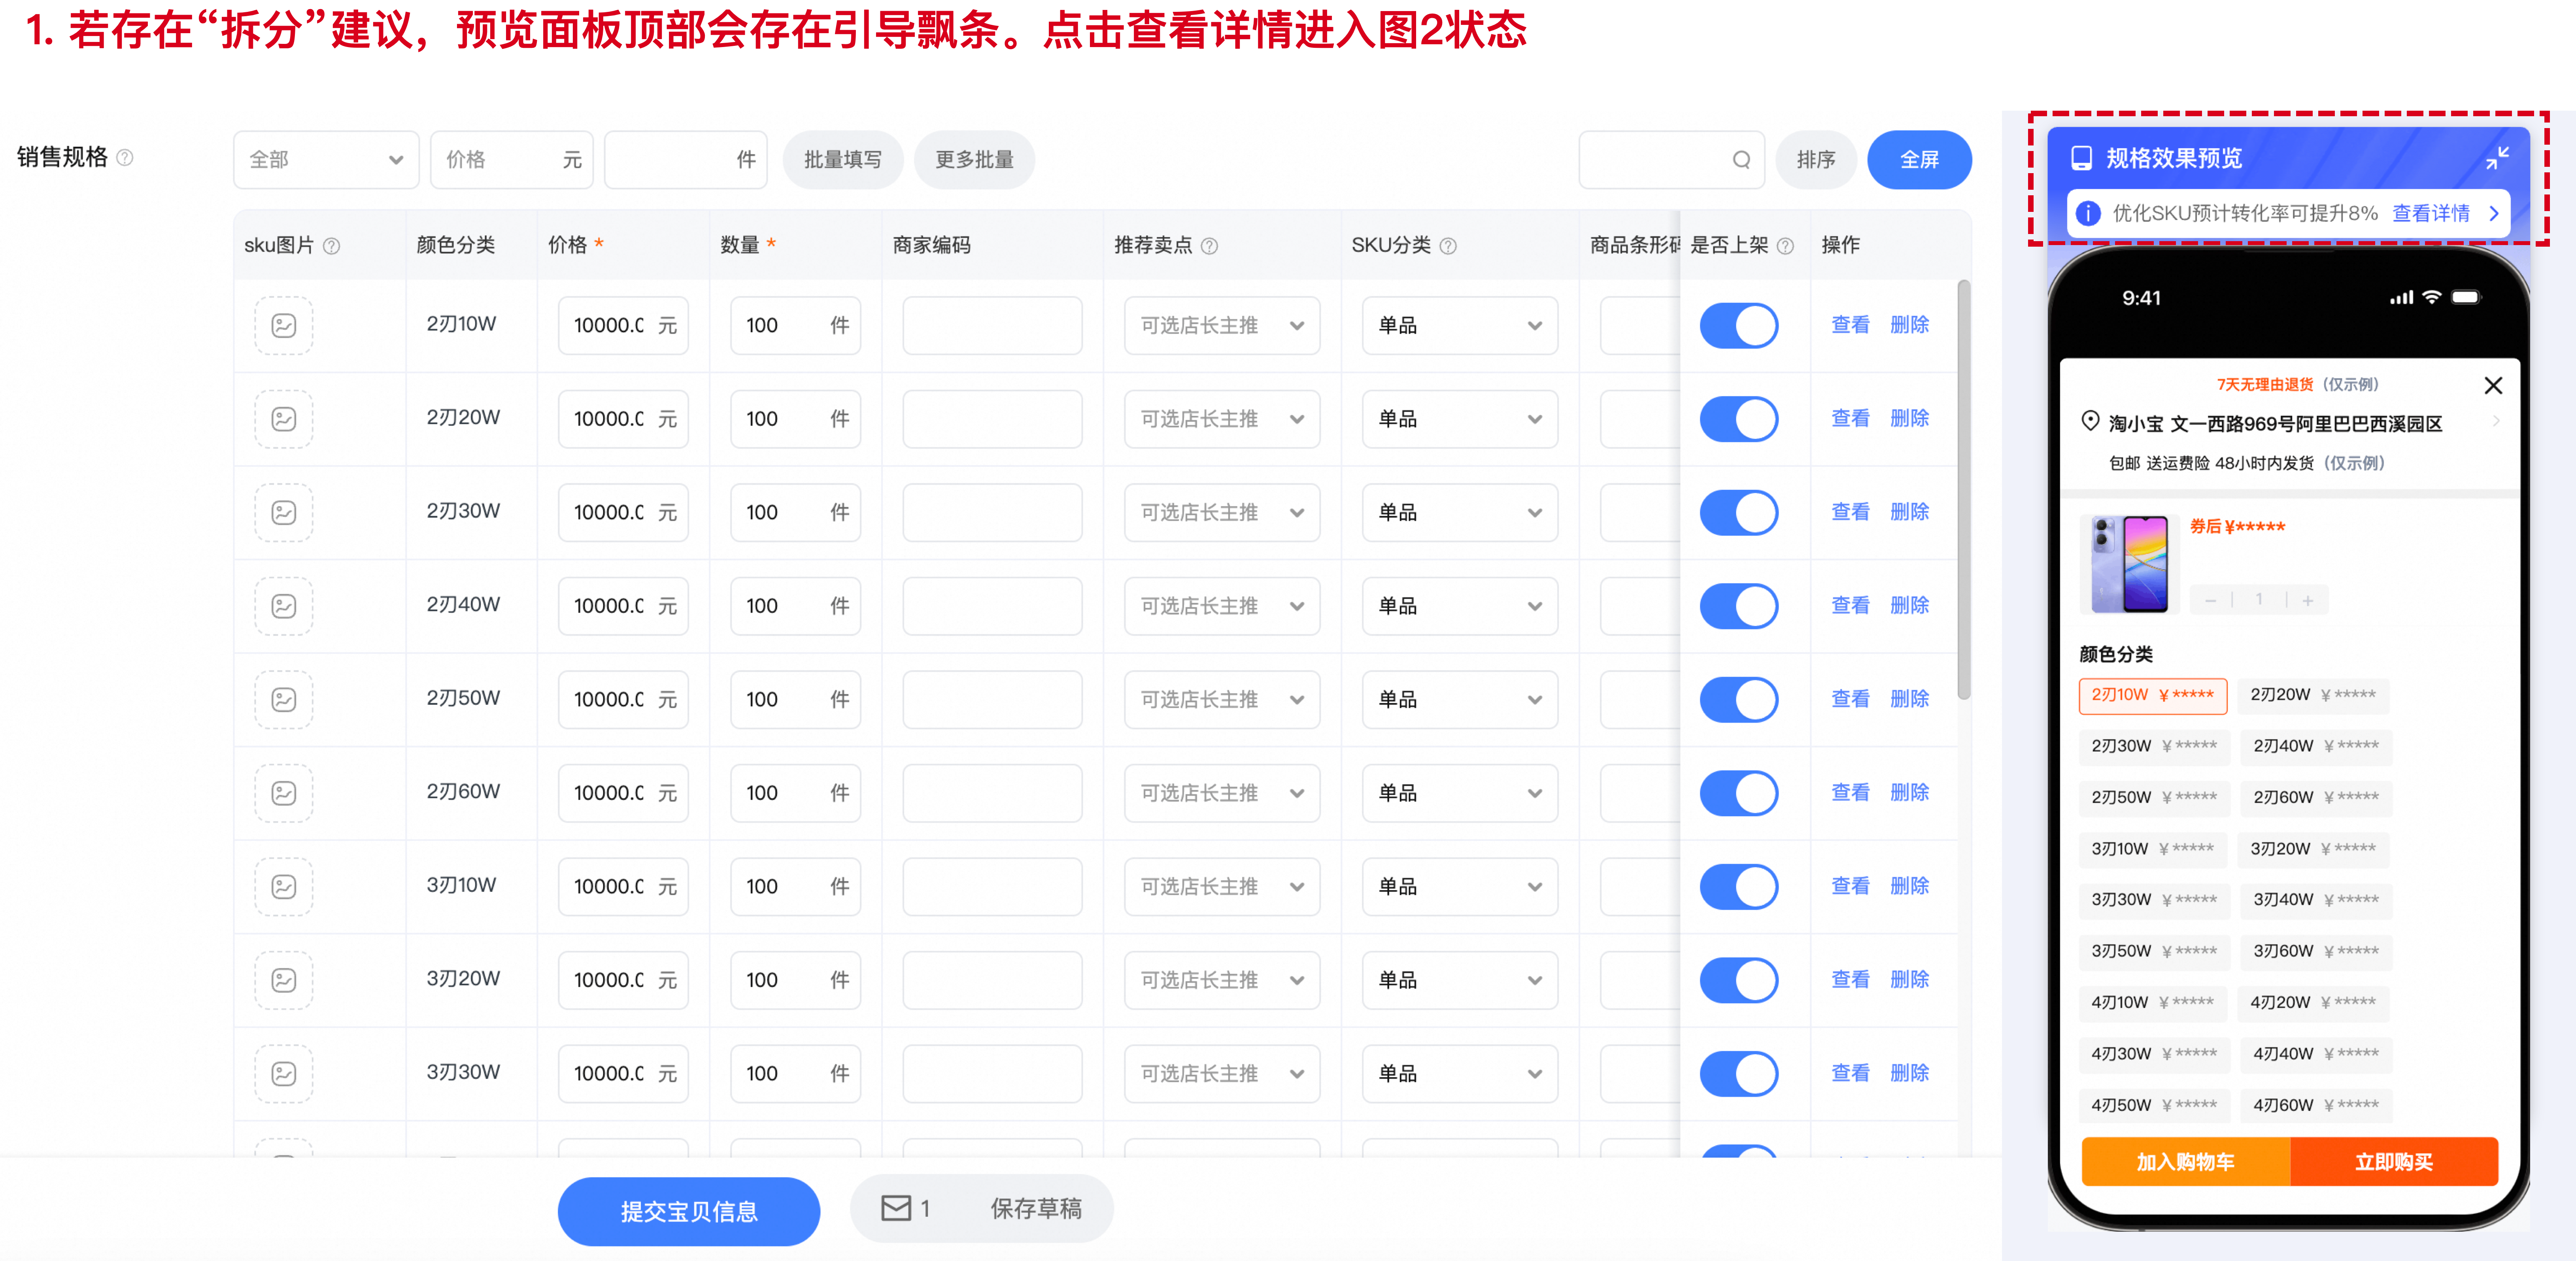Open SKU分类 单品 dropdown for 2刃40W
The image size is (2576, 1261).
(x=1459, y=606)
